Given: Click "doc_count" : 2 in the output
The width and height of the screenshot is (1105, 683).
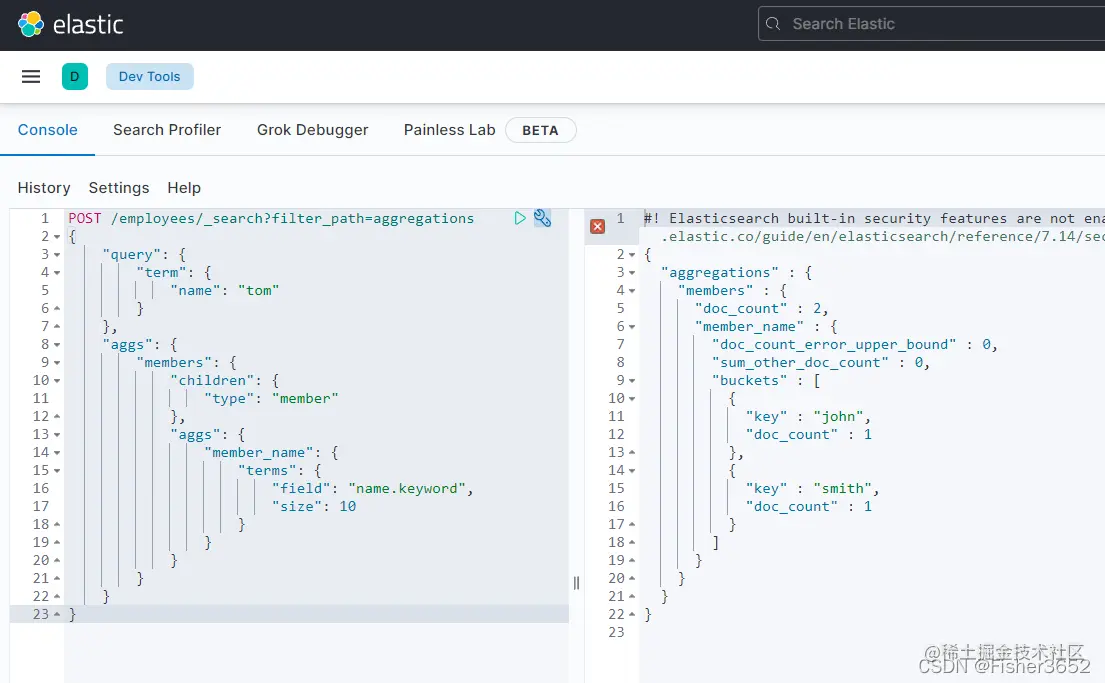Looking at the screenshot, I should click(761, 309).
